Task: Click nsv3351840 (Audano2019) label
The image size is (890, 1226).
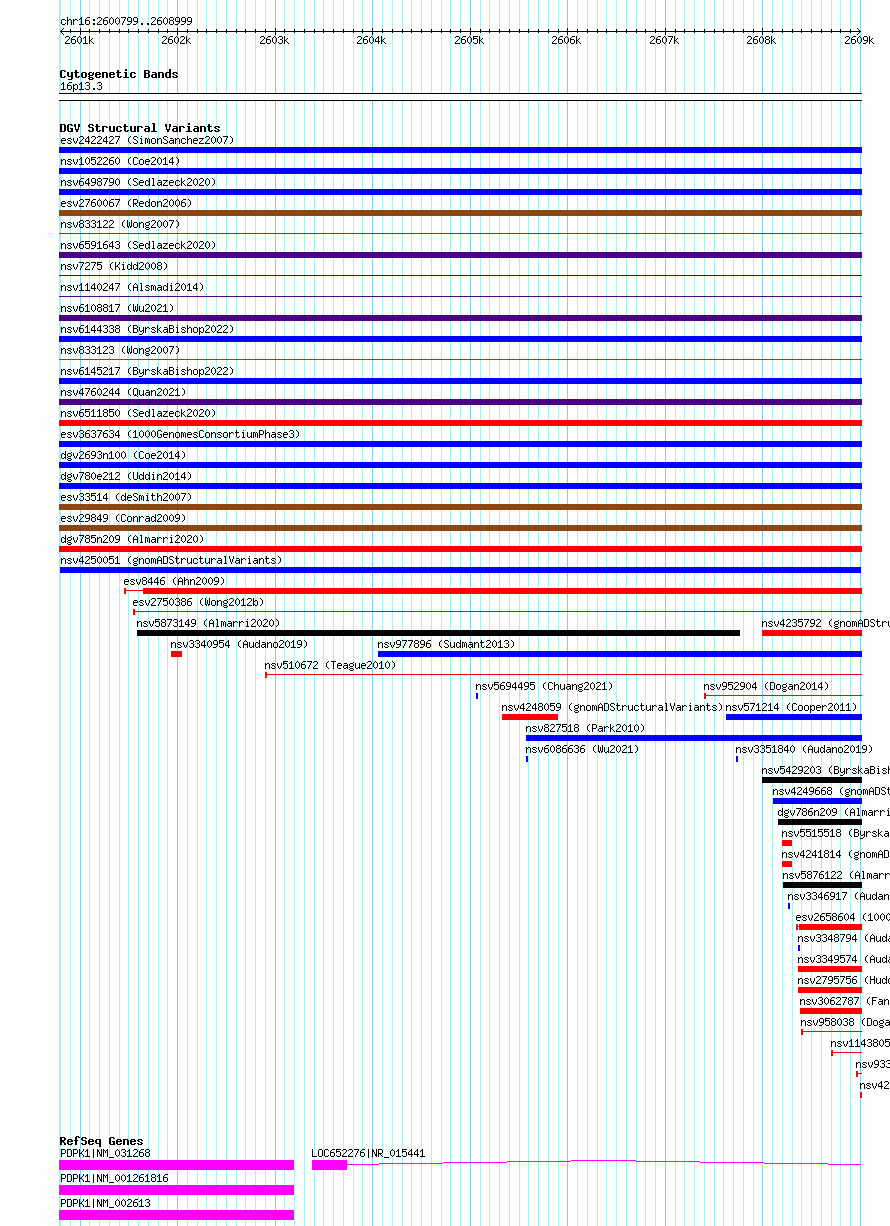Action: [805, 749]
